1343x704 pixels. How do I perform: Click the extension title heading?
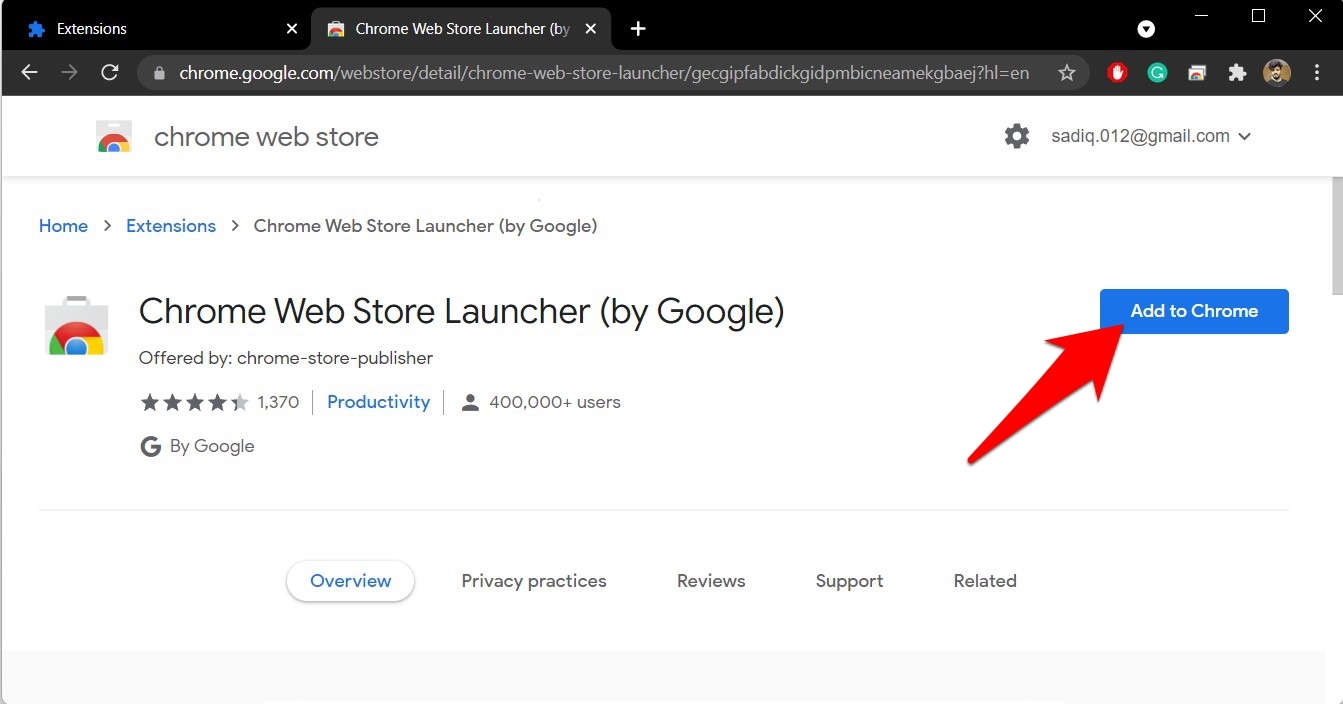pos(461,312)
